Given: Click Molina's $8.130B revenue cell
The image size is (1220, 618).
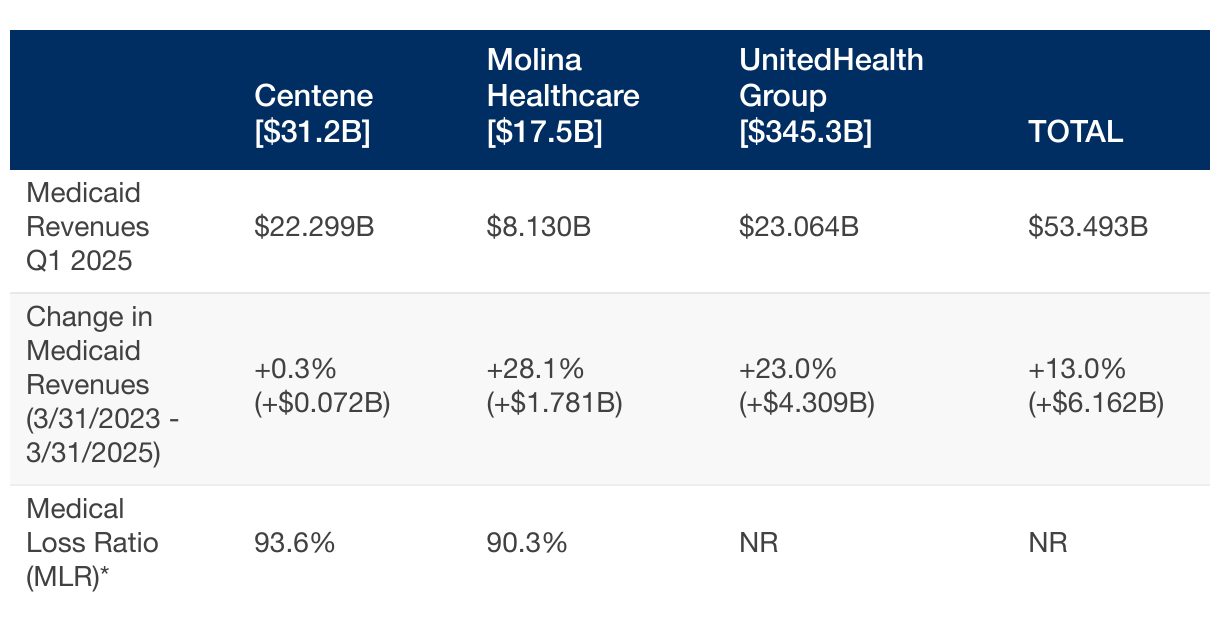Looking at the screenshot, I should coord(539,227).
